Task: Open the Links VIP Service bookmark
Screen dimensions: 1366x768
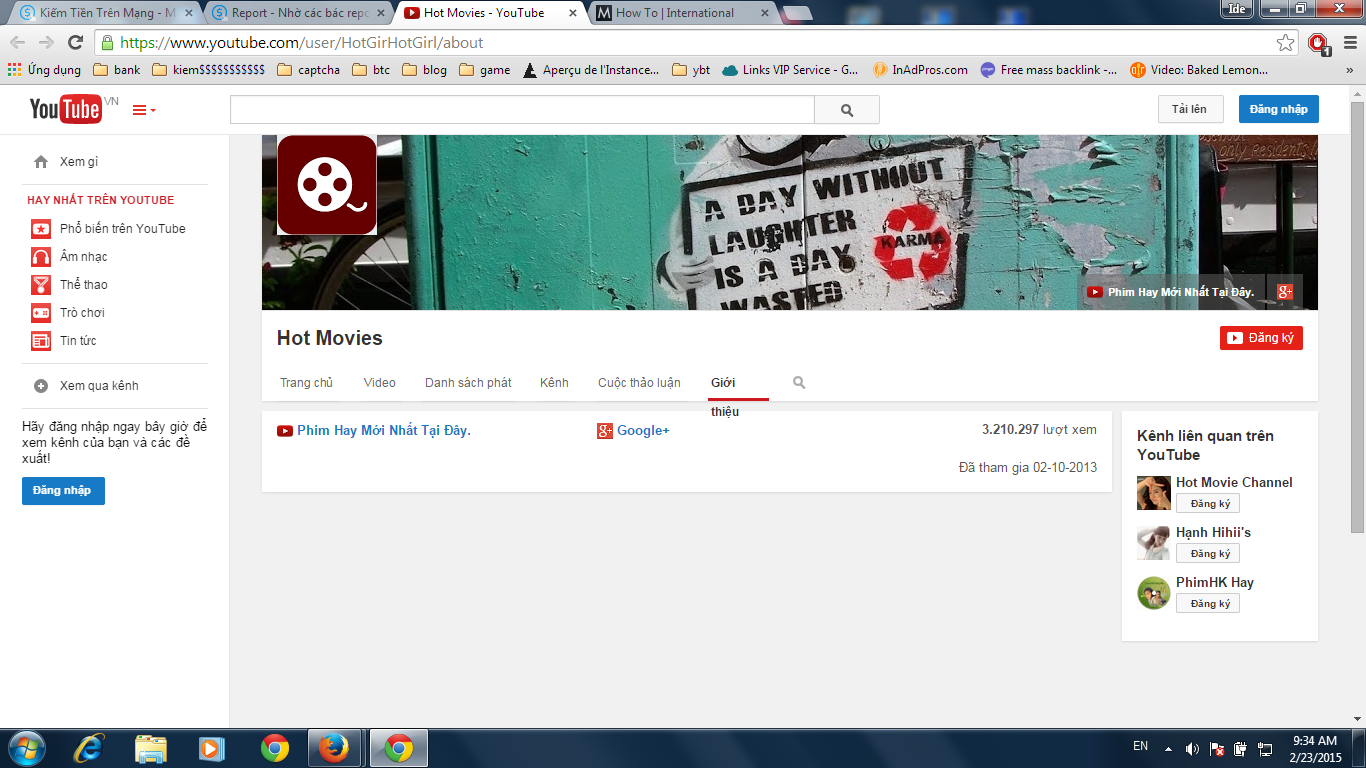Action: tap(790, 70)
